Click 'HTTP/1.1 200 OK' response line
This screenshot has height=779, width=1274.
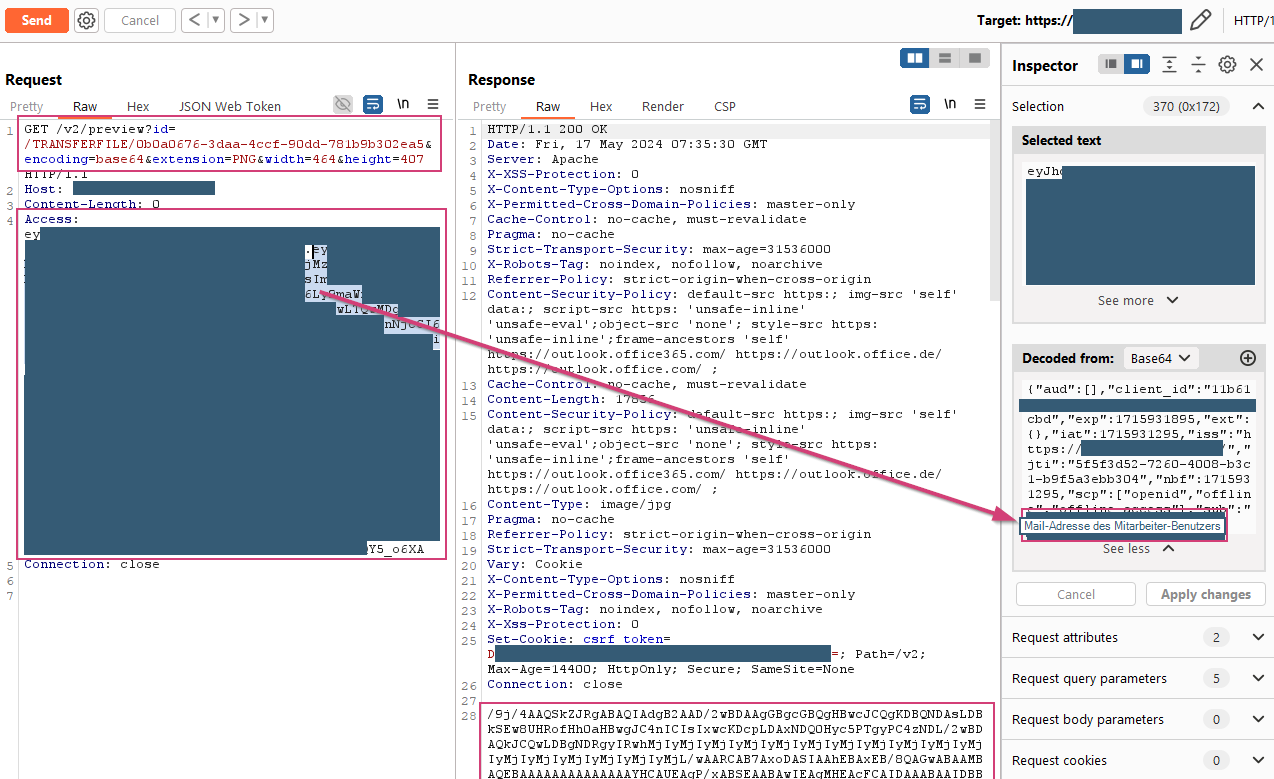547,129
